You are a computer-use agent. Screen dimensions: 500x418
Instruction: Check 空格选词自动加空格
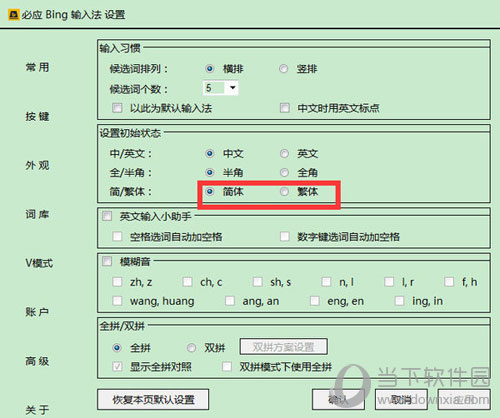117,236
